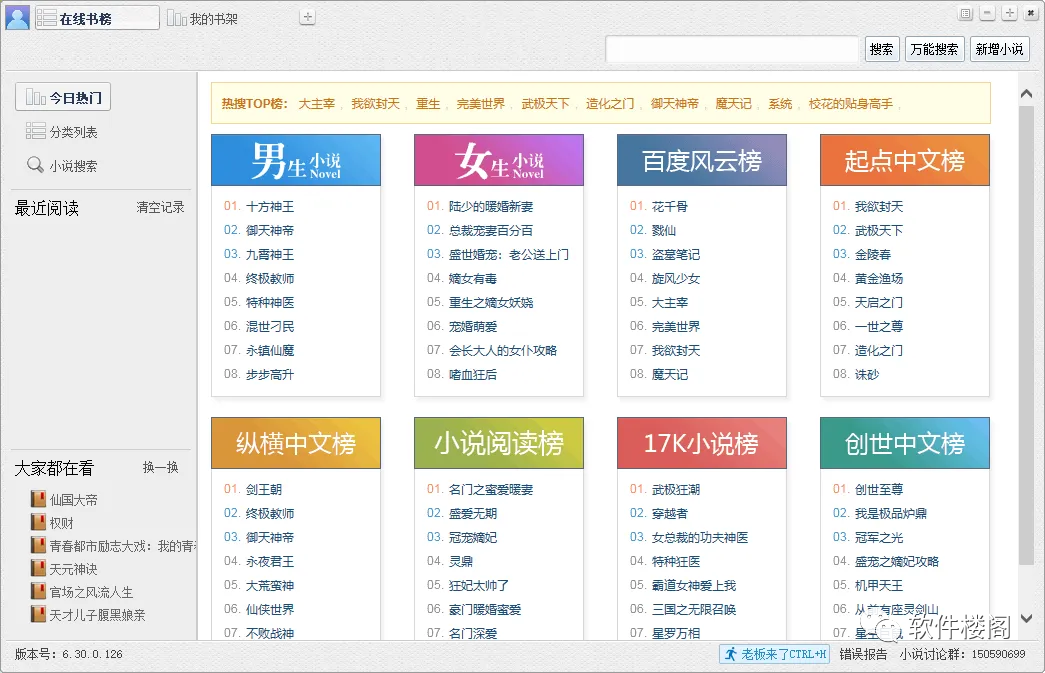Open the 创世中文榜 banner
This screenshot has height=673, width=1045.
pos(904,443)
